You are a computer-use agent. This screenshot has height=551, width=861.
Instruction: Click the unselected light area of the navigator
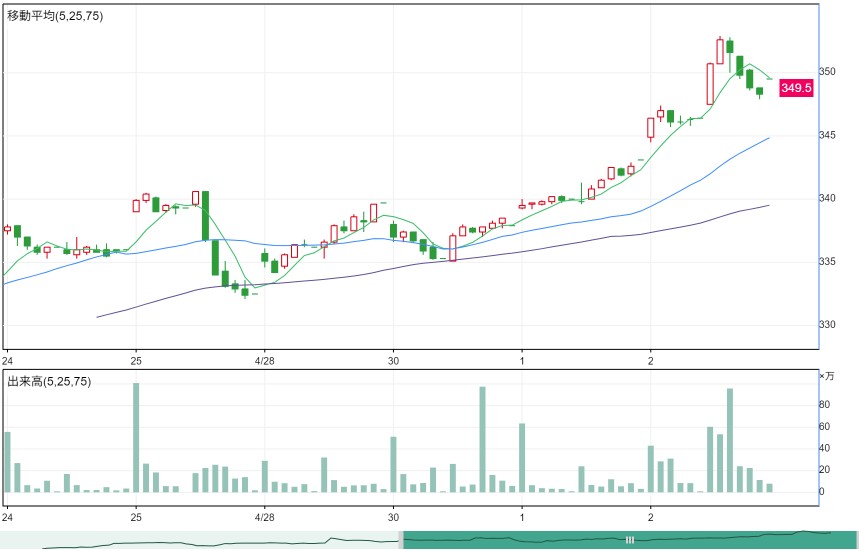click(200, 540)
